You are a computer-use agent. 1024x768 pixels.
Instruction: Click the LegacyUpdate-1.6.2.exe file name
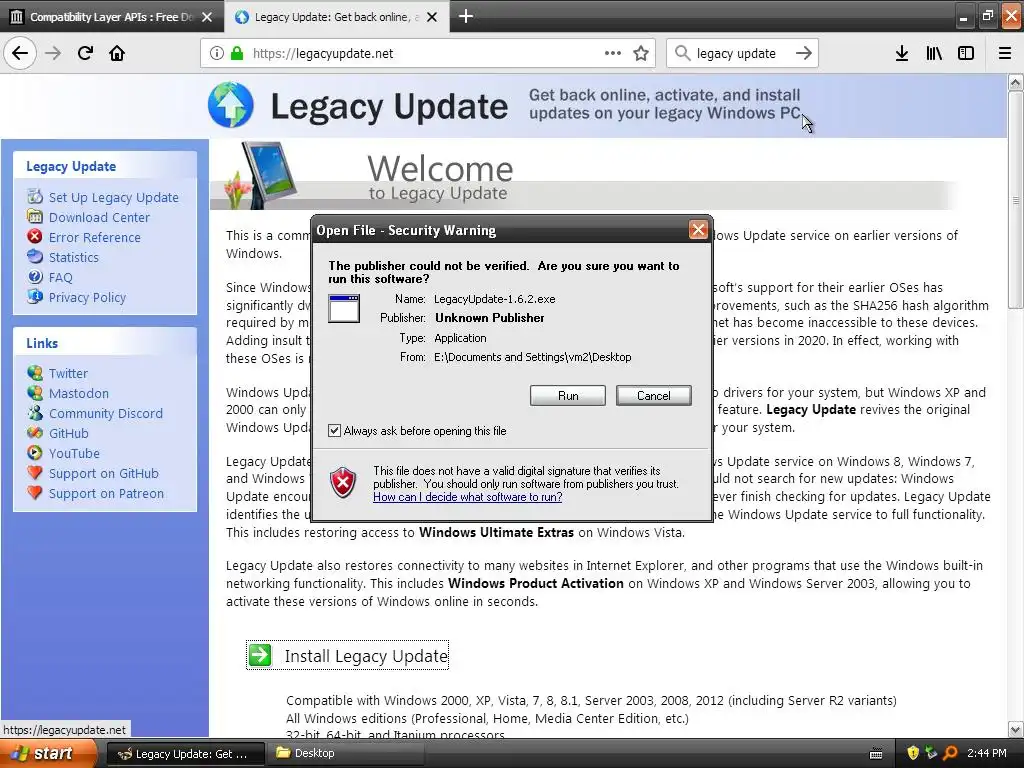pyautogui.click(x=494, y=299)
